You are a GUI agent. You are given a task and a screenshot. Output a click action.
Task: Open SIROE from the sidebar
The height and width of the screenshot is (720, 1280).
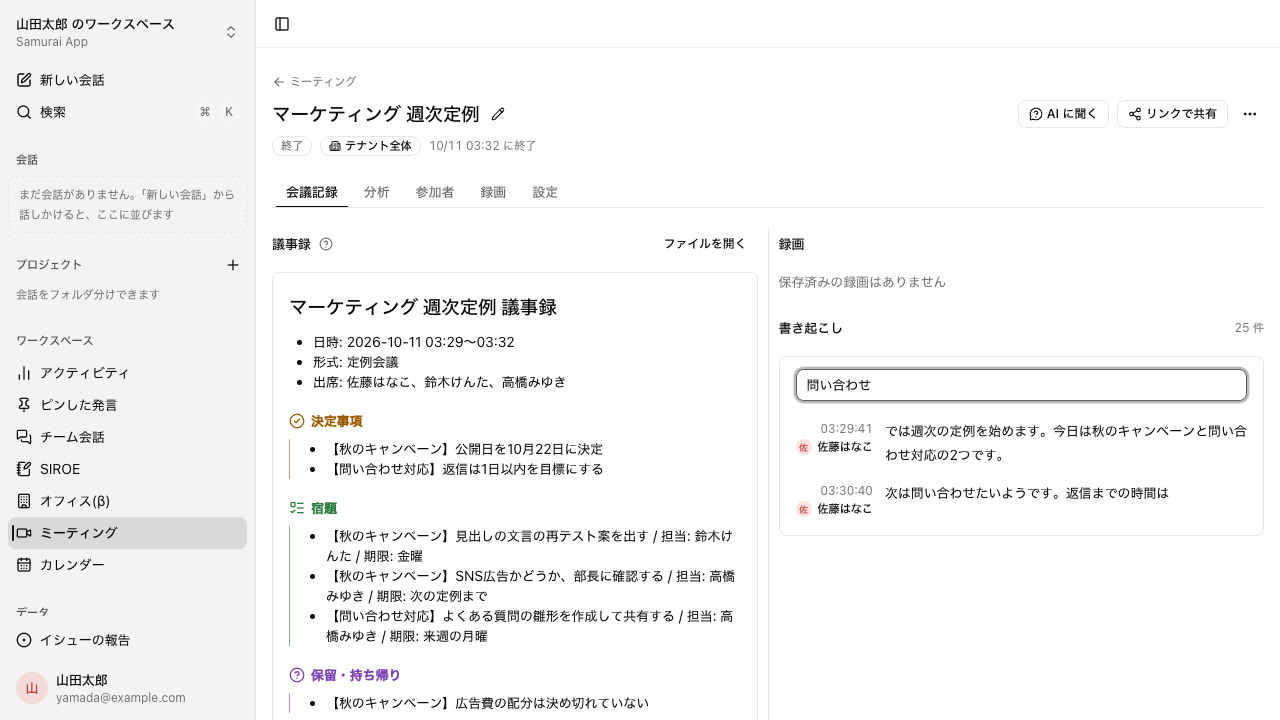127,469
